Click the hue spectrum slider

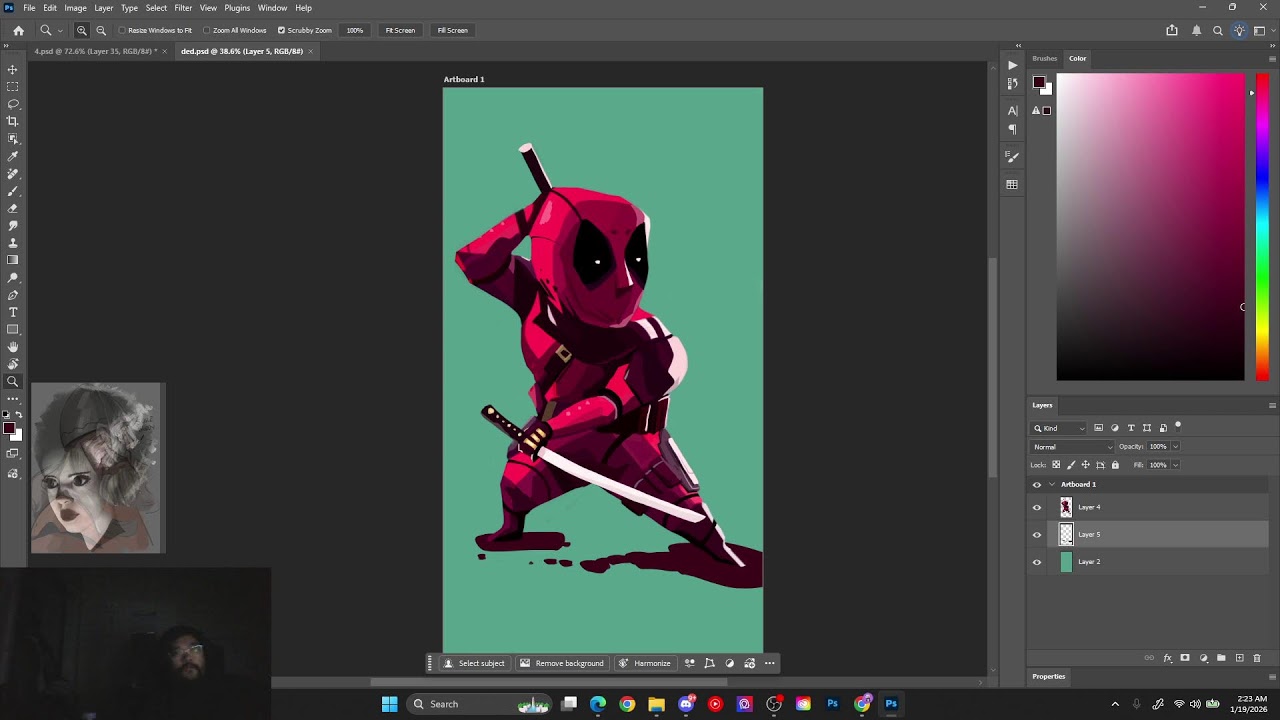click(x=1262, y=227)
